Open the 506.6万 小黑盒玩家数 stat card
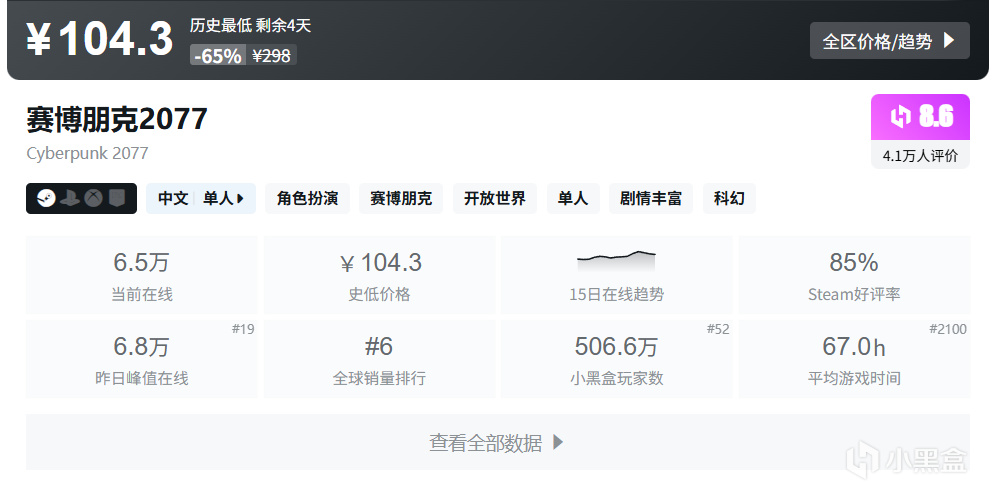This screenshot has height=492, width=996. pos(617,359)
